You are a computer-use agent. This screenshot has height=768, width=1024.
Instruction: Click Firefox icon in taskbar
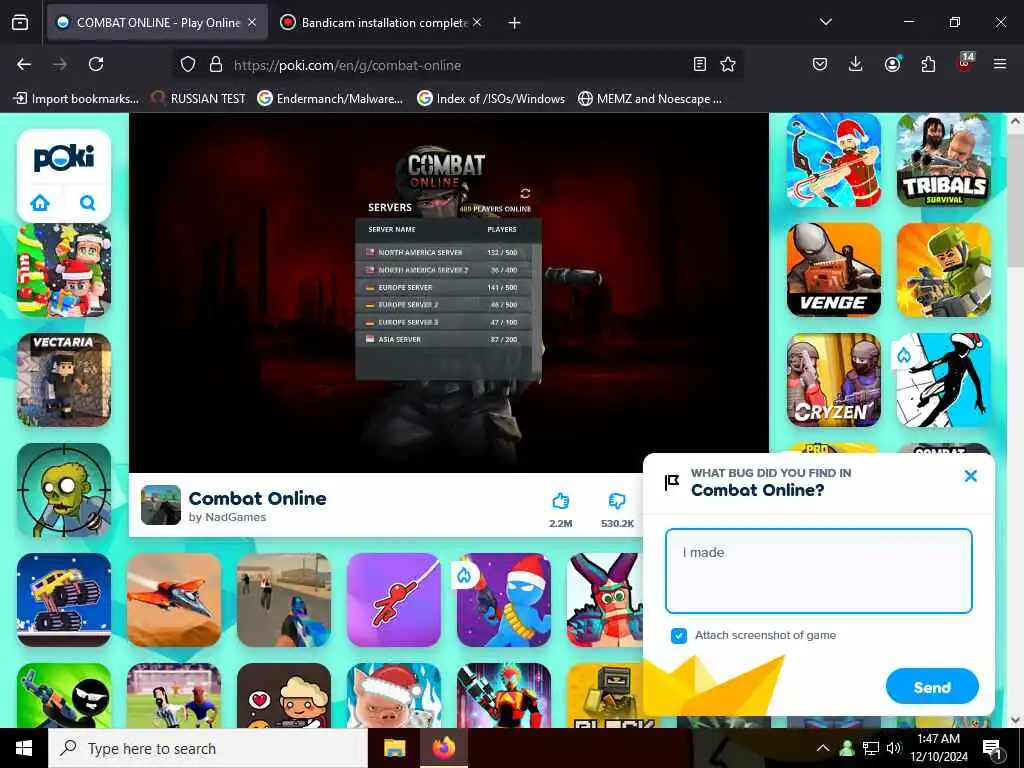click(x=444, y=748)
